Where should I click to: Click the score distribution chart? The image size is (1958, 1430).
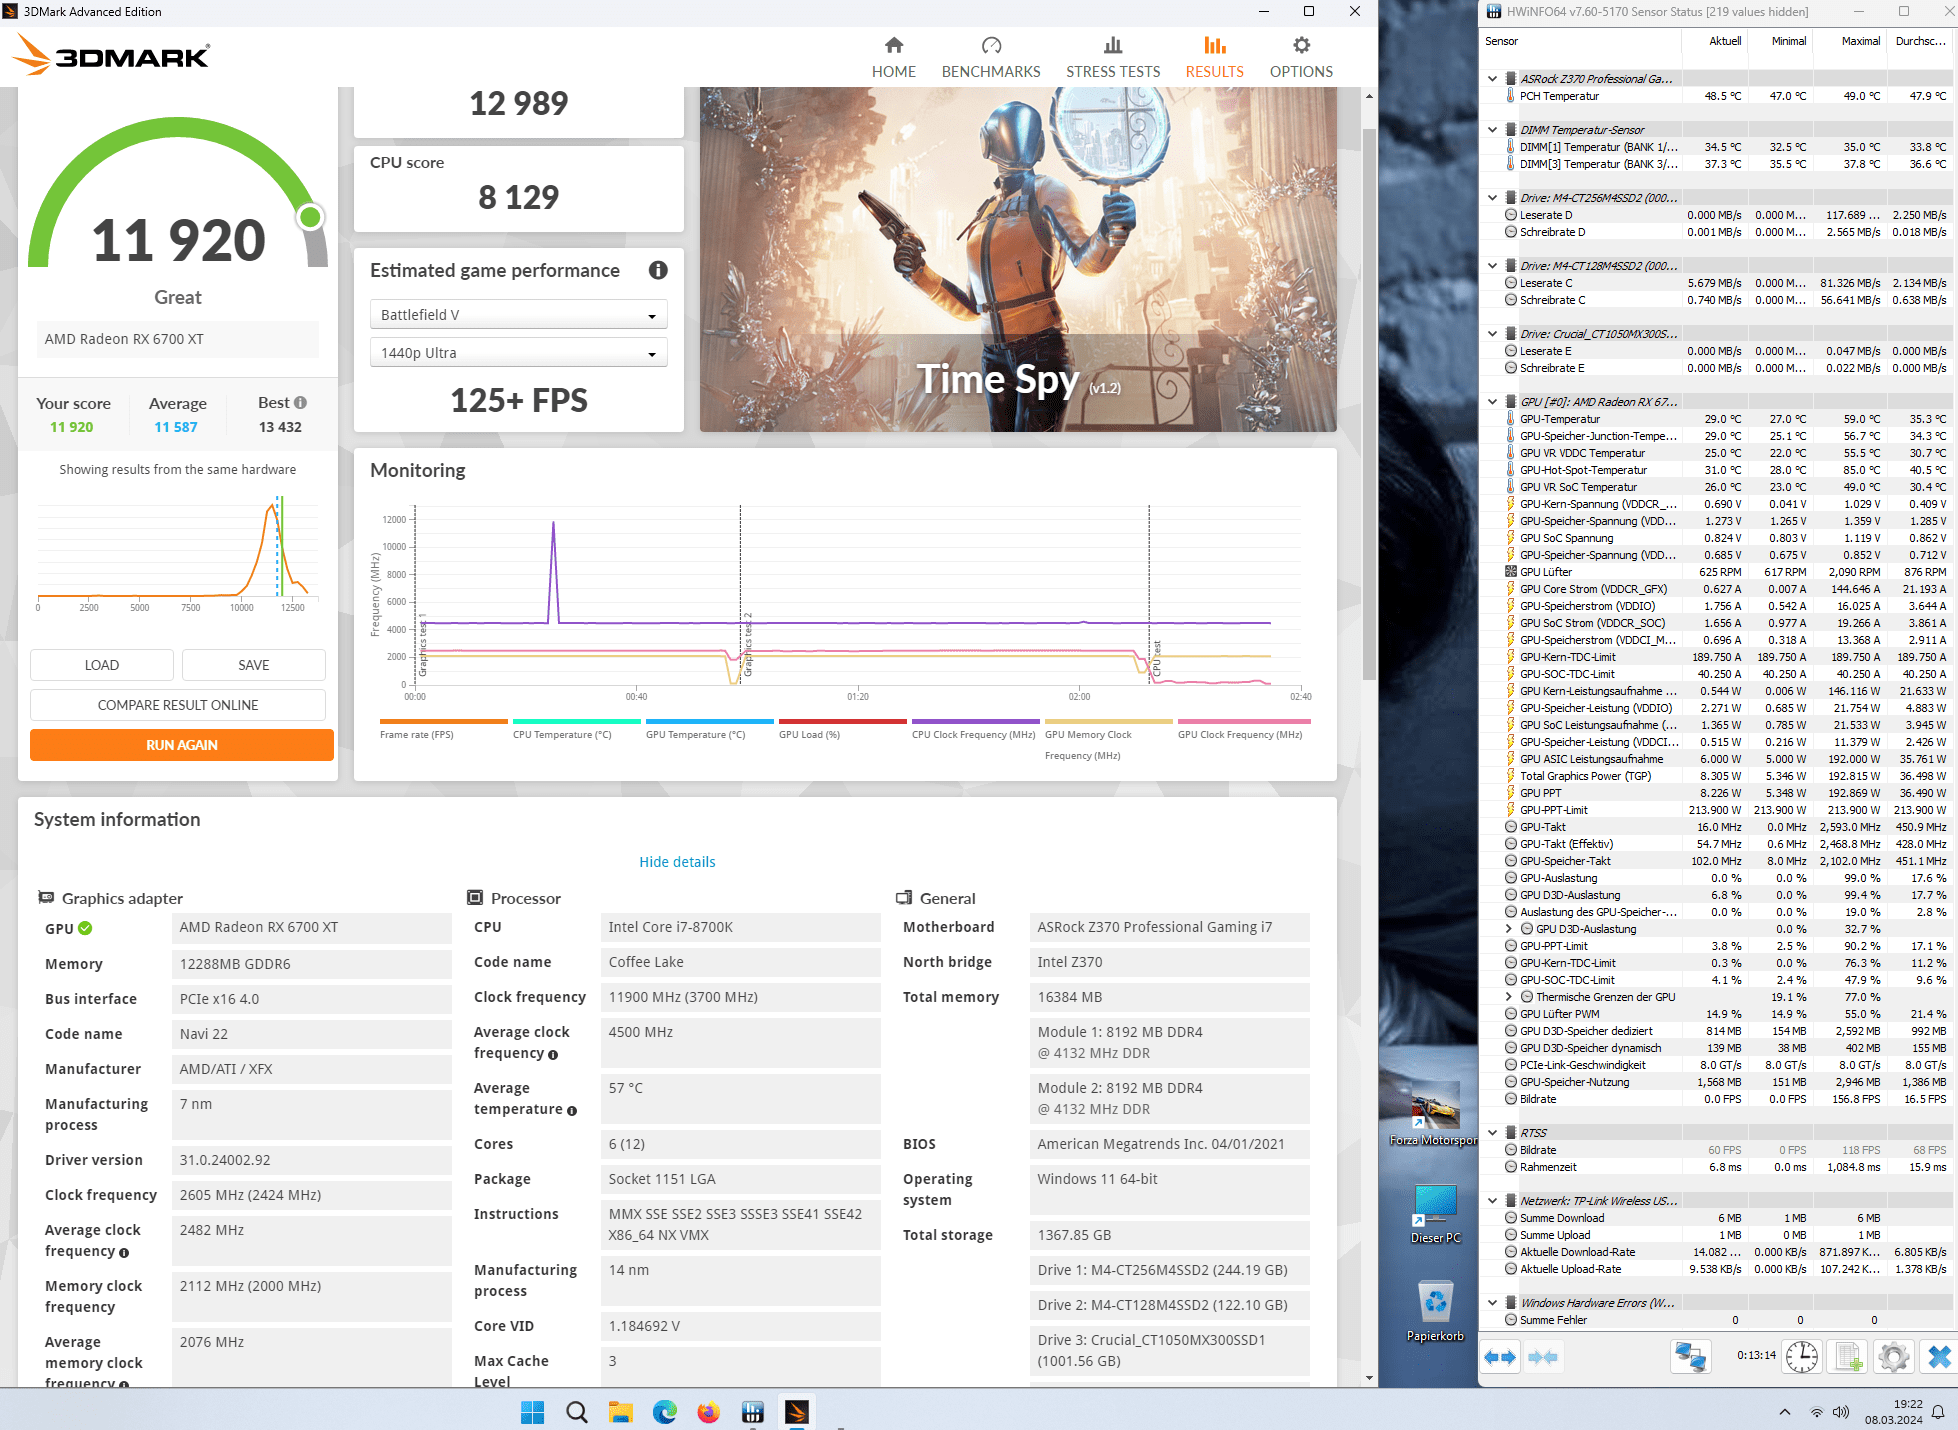pos(178,555)
